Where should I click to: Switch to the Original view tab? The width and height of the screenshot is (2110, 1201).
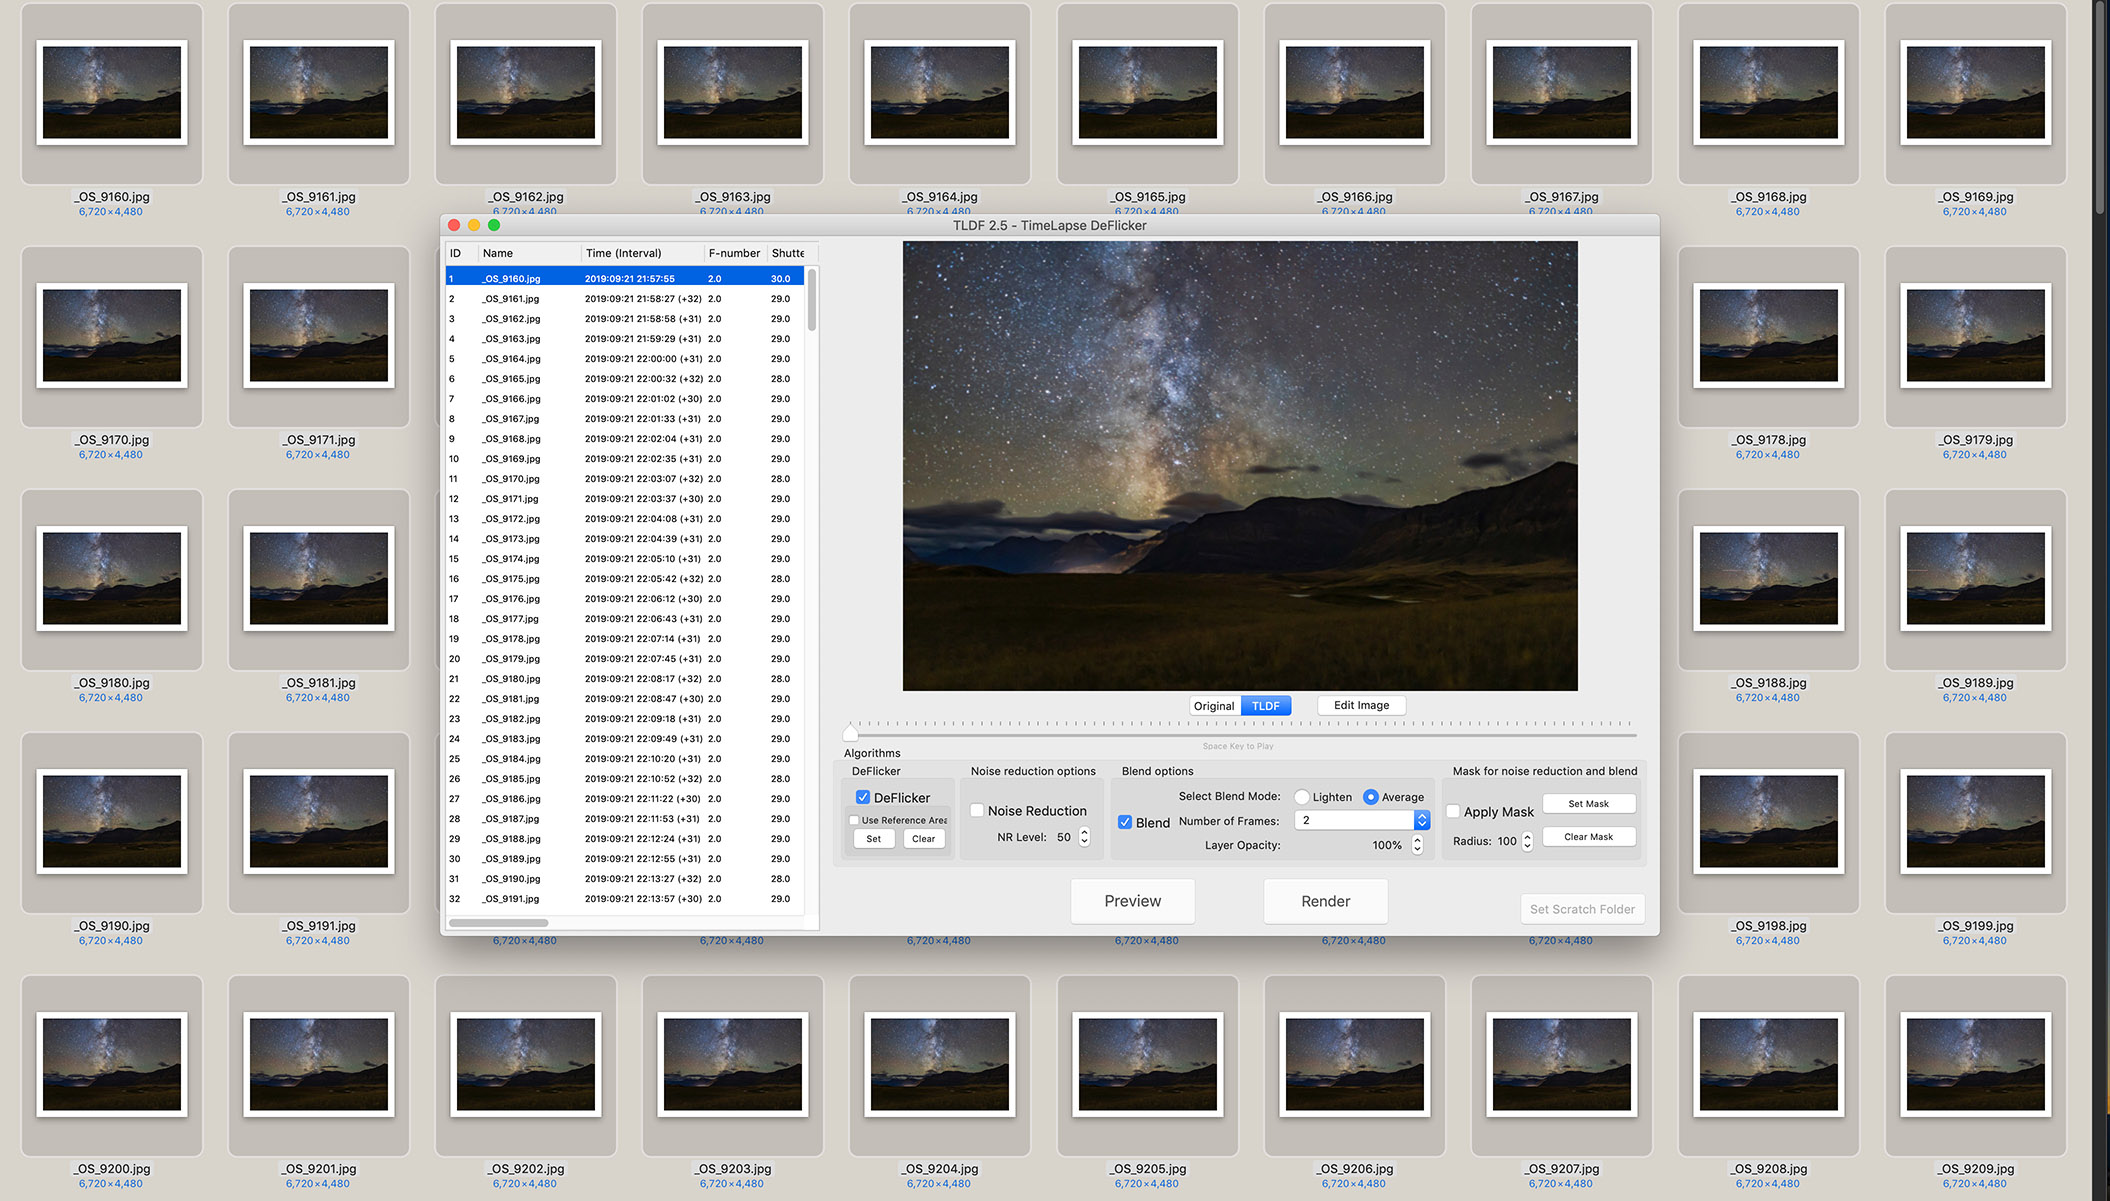tap(1214, 706)
